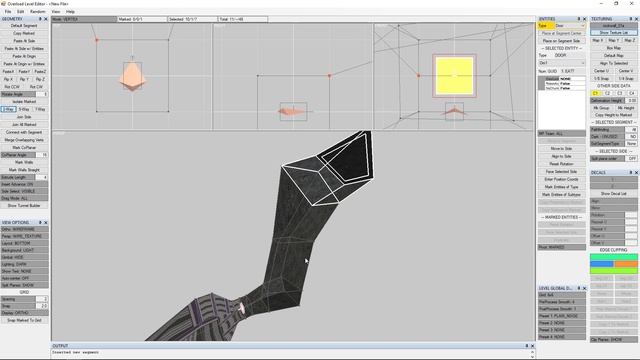Click the Flip X button

[x=8, y=79]
